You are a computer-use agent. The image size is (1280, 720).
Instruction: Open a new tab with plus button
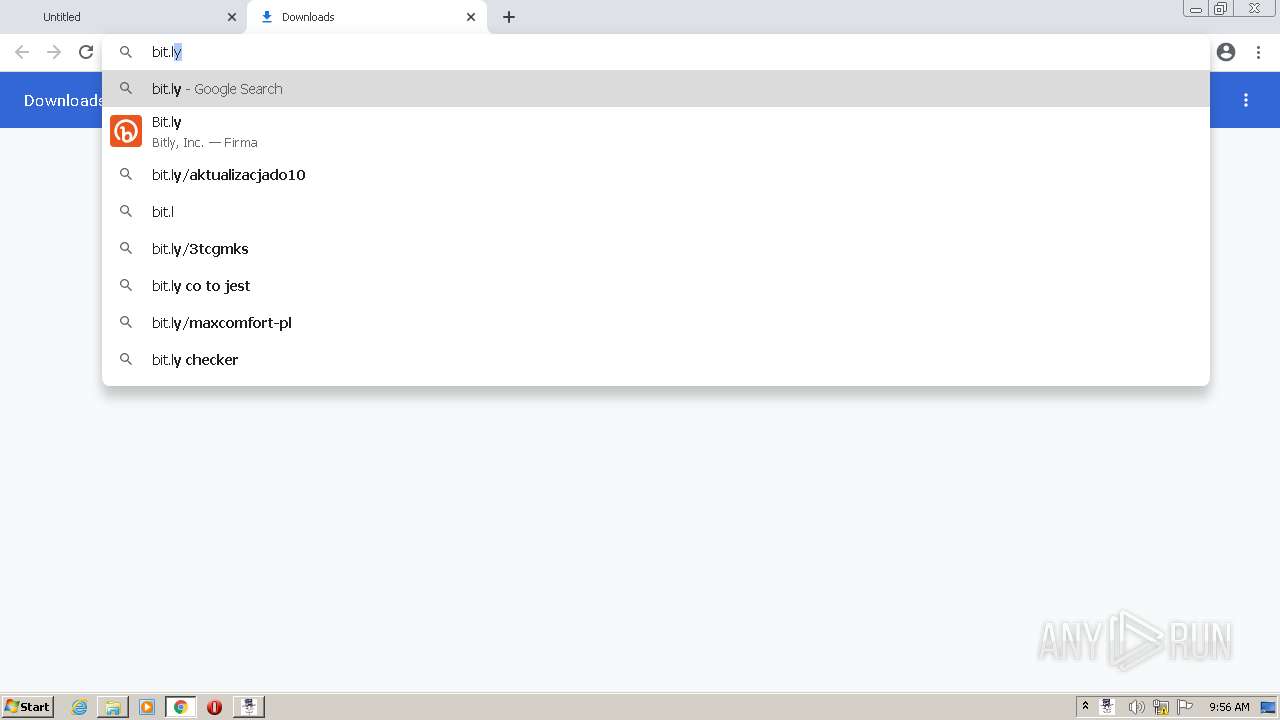click(508, 17)
